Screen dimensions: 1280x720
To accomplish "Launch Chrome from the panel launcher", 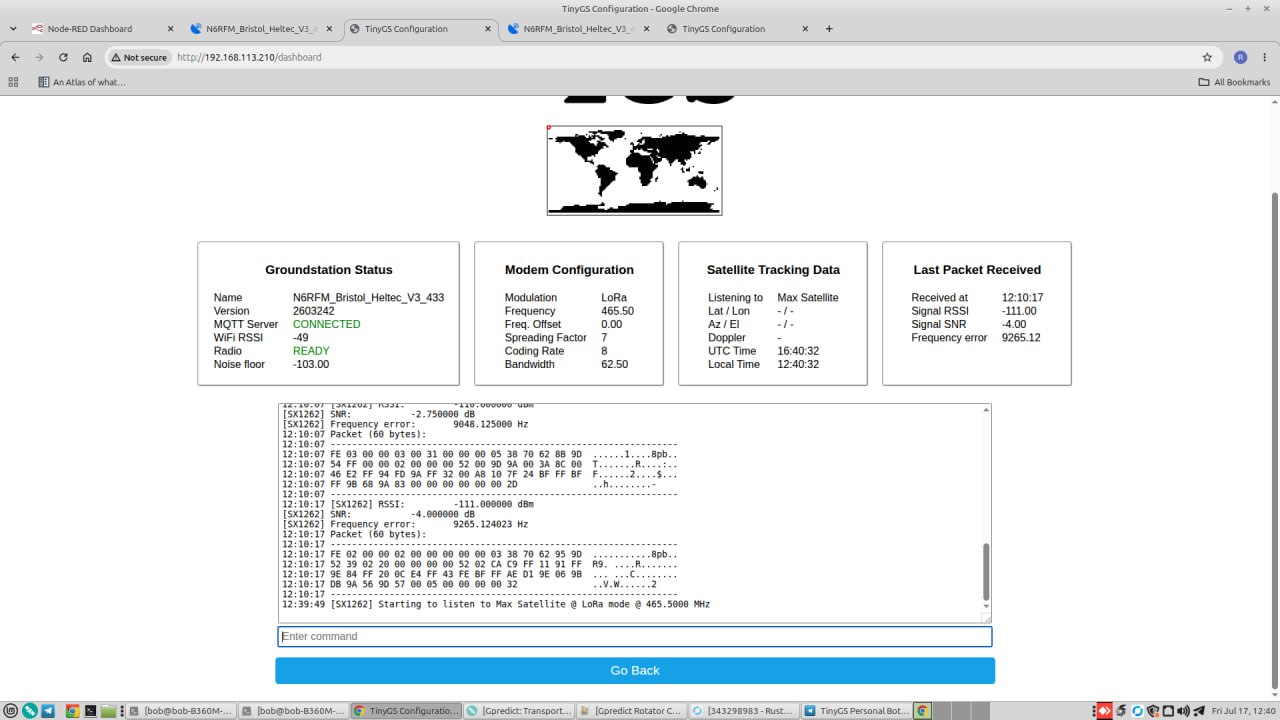I will click(72, 711).
